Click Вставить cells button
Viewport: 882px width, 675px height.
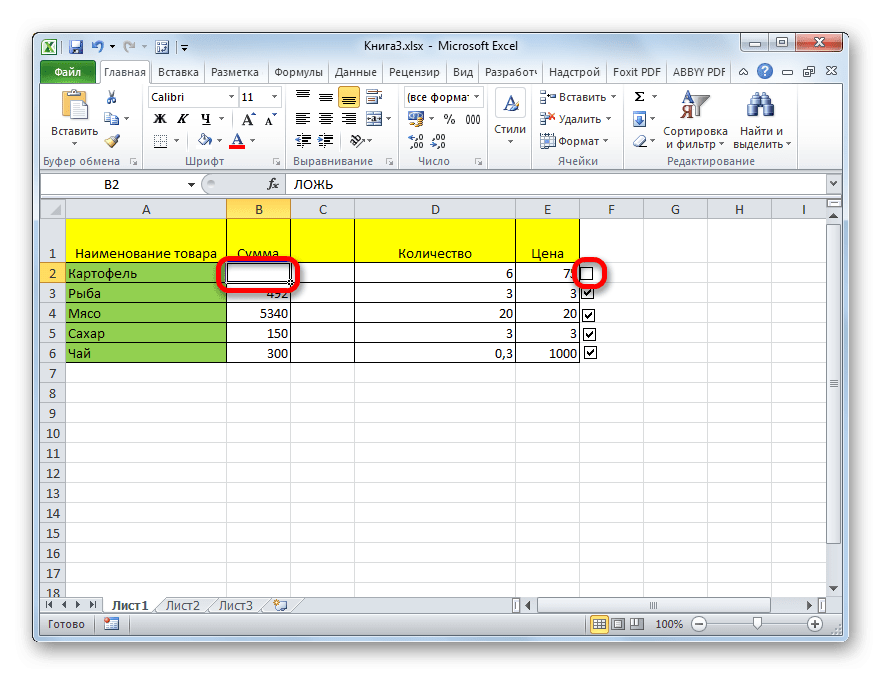[578, 97]
